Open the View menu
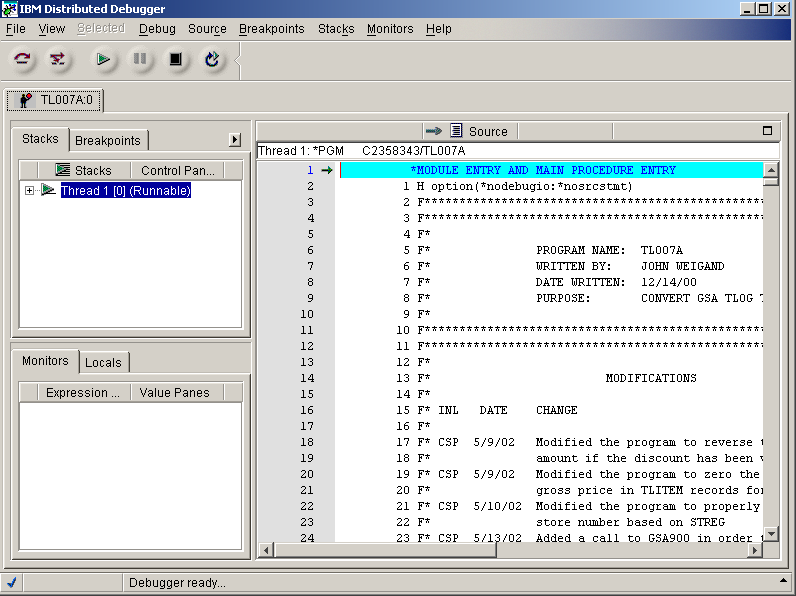This screenshot has width=796, height=596. (x=52, y=29)
